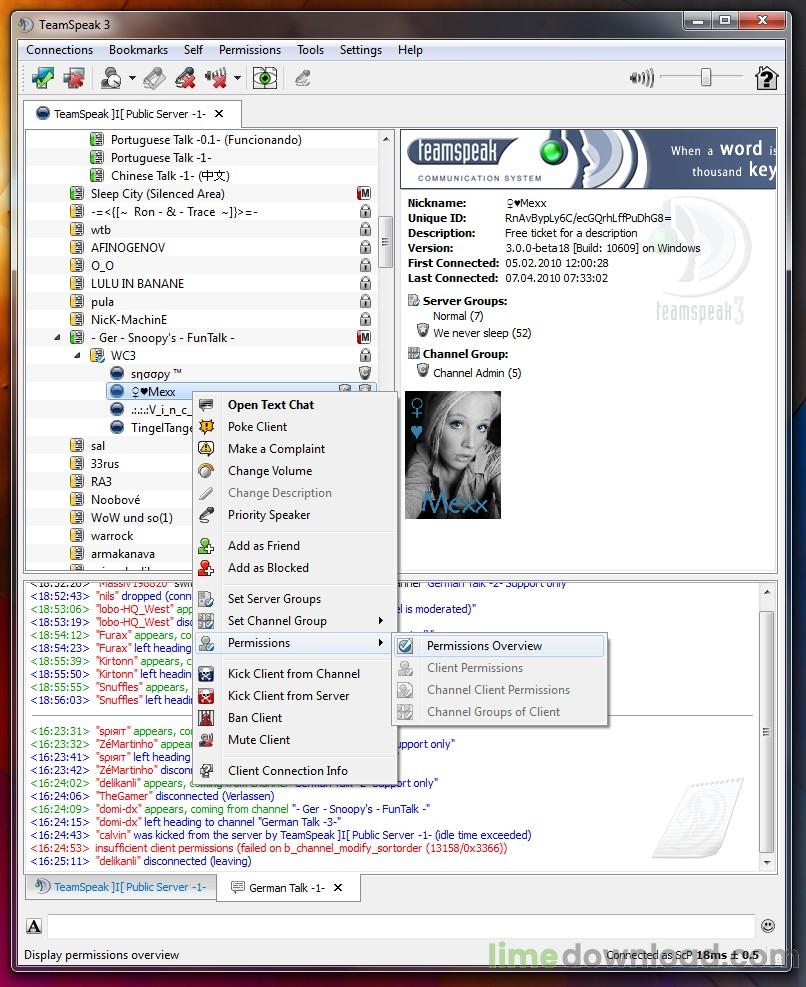Switch to the German Talk -1- tab
This screenshot has height=987, width=806.
coord(288,887)
